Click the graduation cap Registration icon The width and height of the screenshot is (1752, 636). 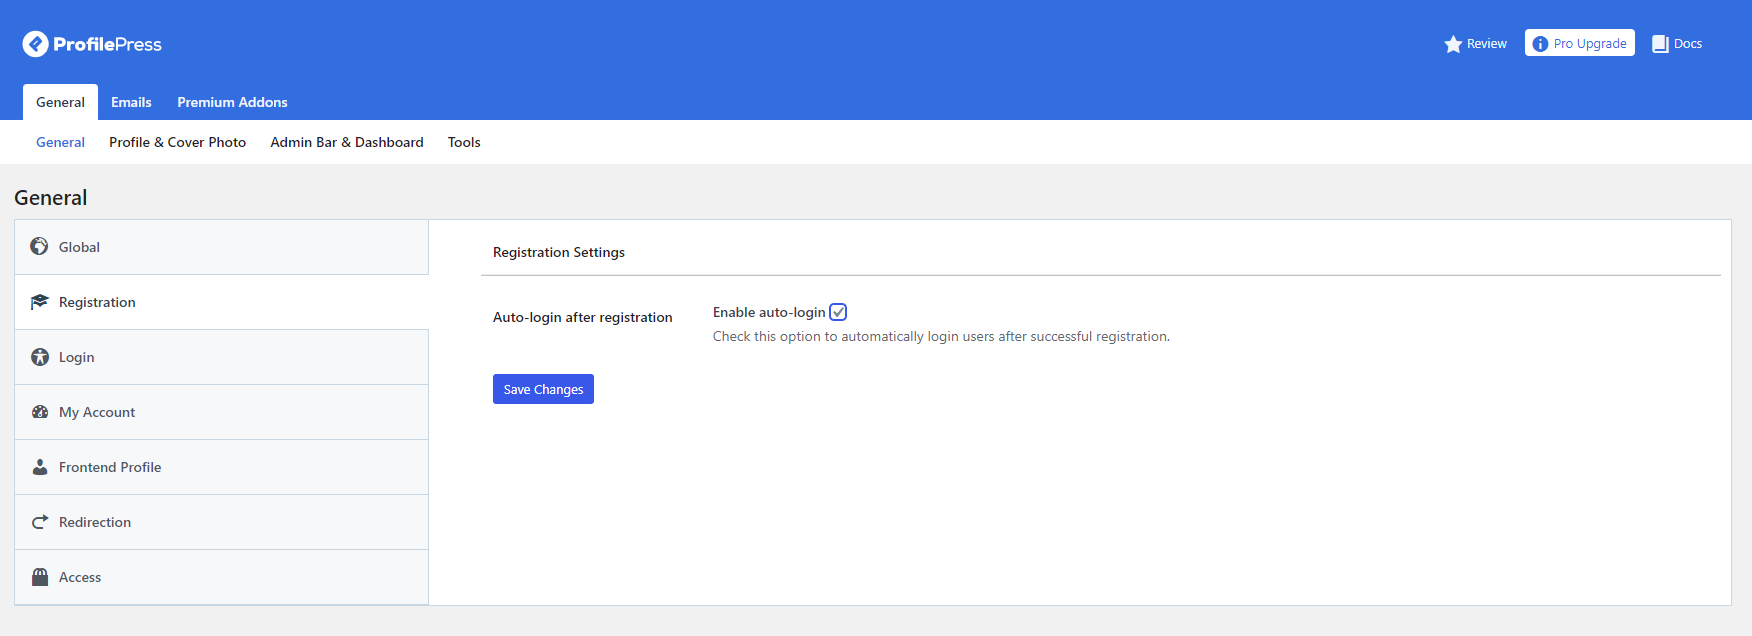tap(39, 302)
